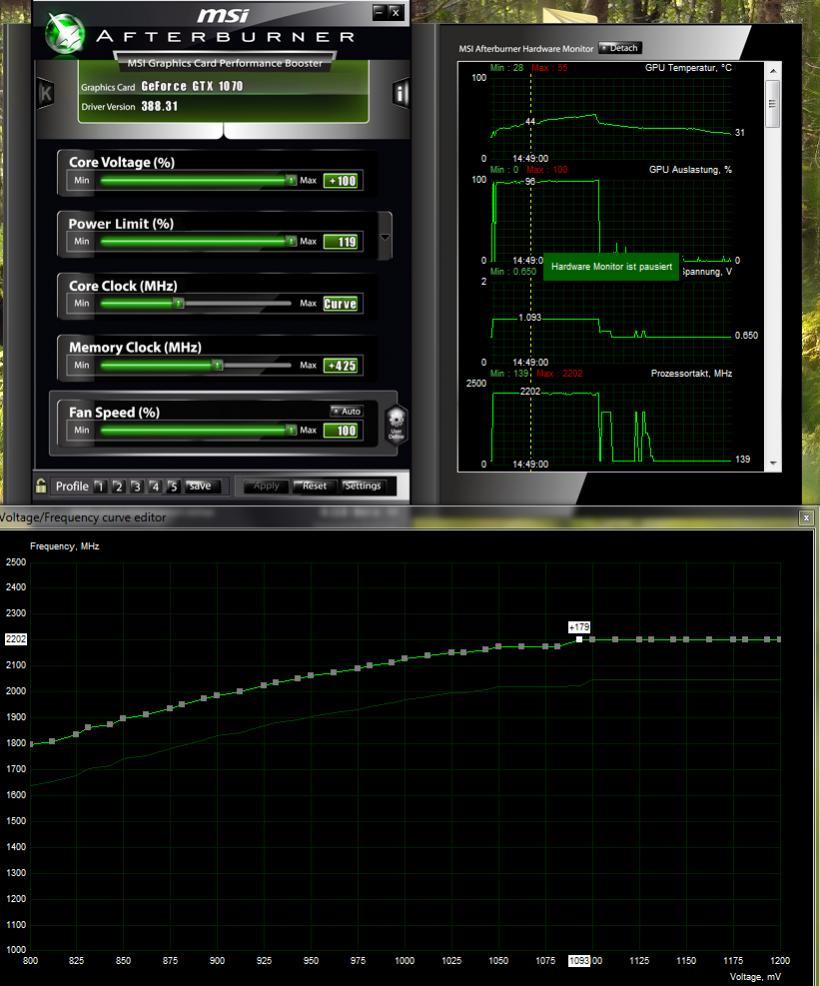Toggle the profile lock padlock icon

tap(41, 485)
